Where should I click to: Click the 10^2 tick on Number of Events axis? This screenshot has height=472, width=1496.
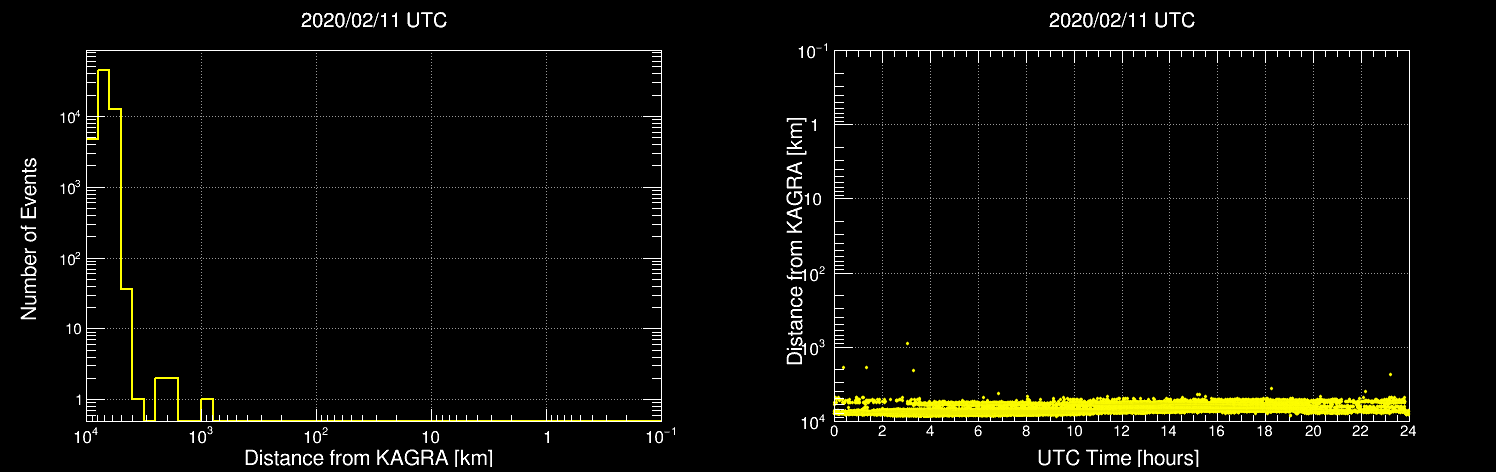[x=69, y=260]
